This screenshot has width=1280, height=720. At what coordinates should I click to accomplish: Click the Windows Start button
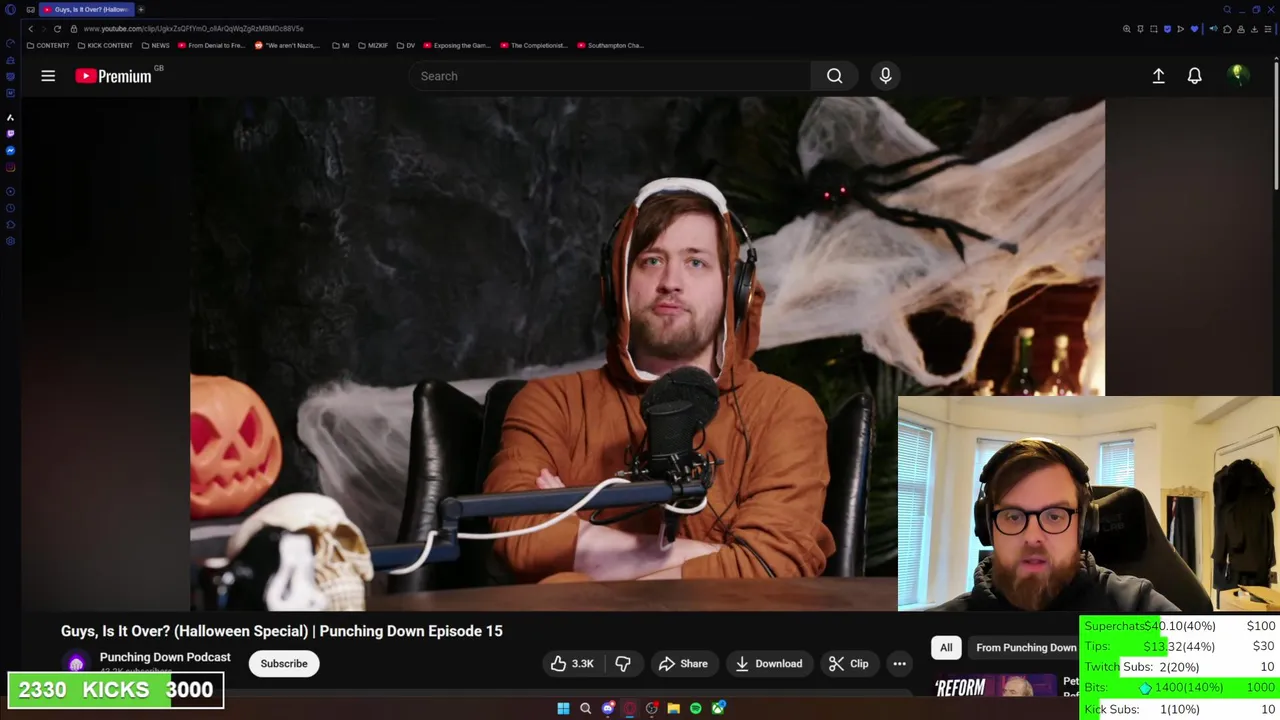coord(563,708)
